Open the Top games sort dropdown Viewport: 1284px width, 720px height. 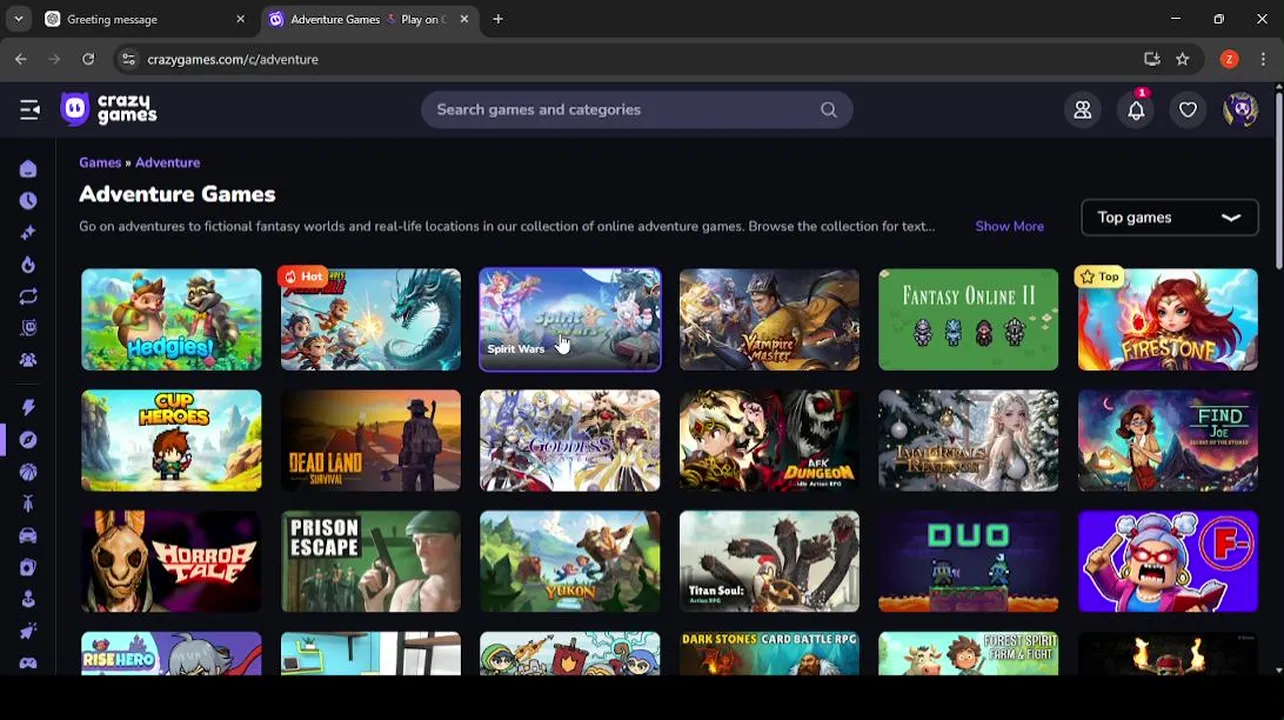[1169, 217]
